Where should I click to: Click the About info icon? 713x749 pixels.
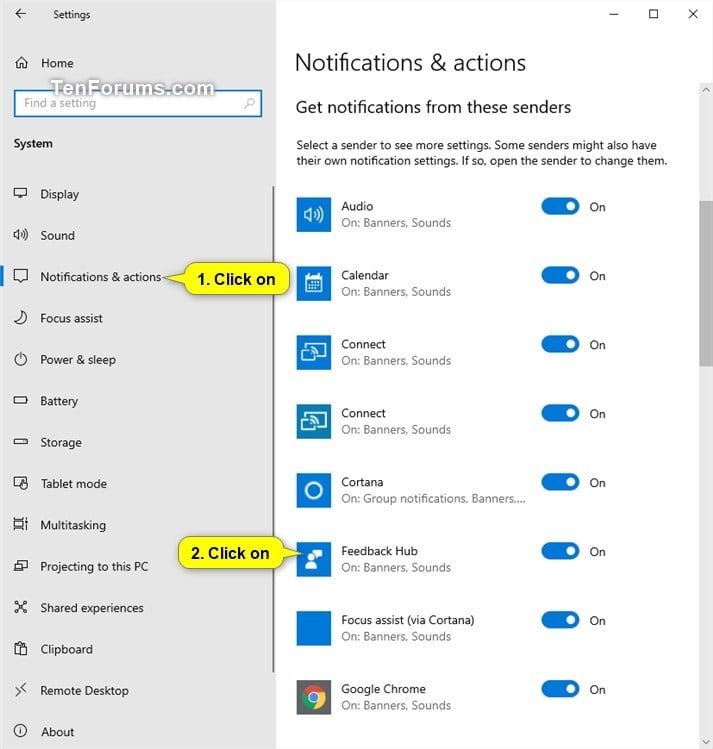[x=21, y=731]
